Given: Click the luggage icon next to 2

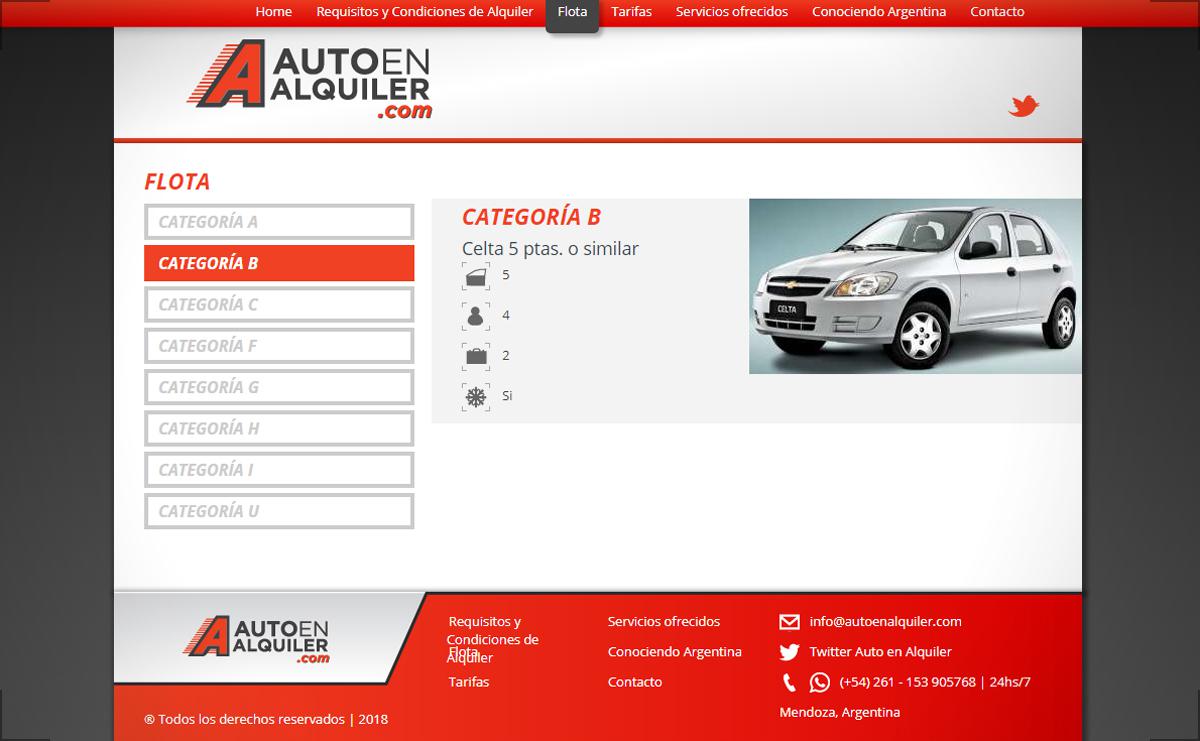Looking at the screenshot, I should (x=476, y=356).
